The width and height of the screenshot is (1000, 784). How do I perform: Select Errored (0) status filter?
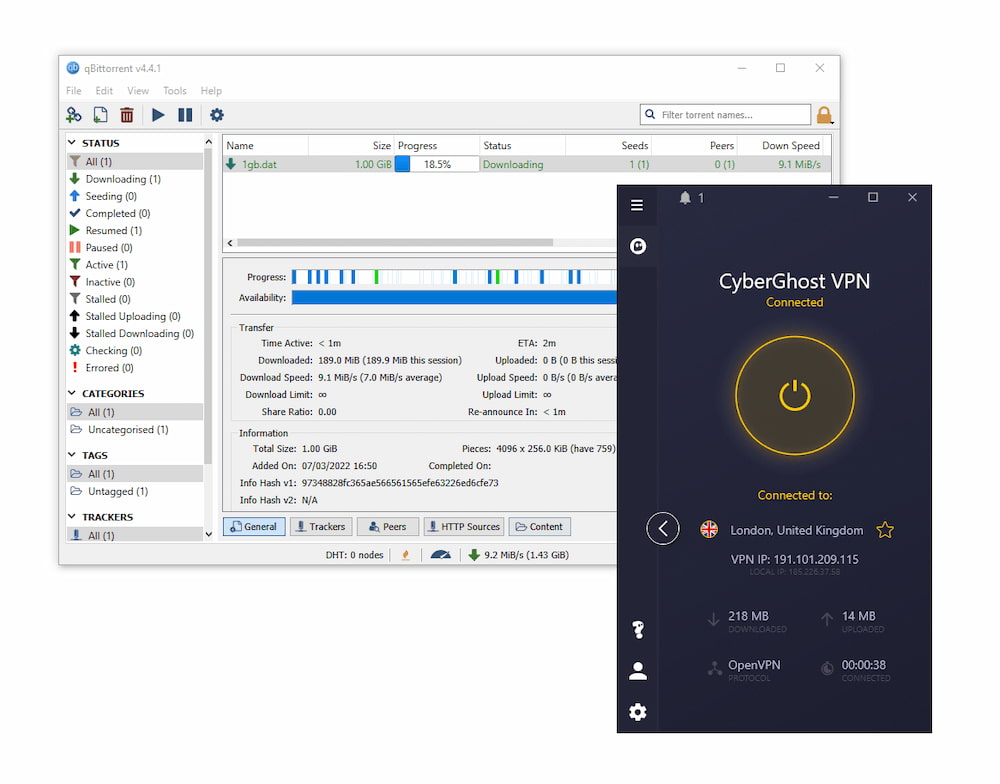click(x=109, y=368)
